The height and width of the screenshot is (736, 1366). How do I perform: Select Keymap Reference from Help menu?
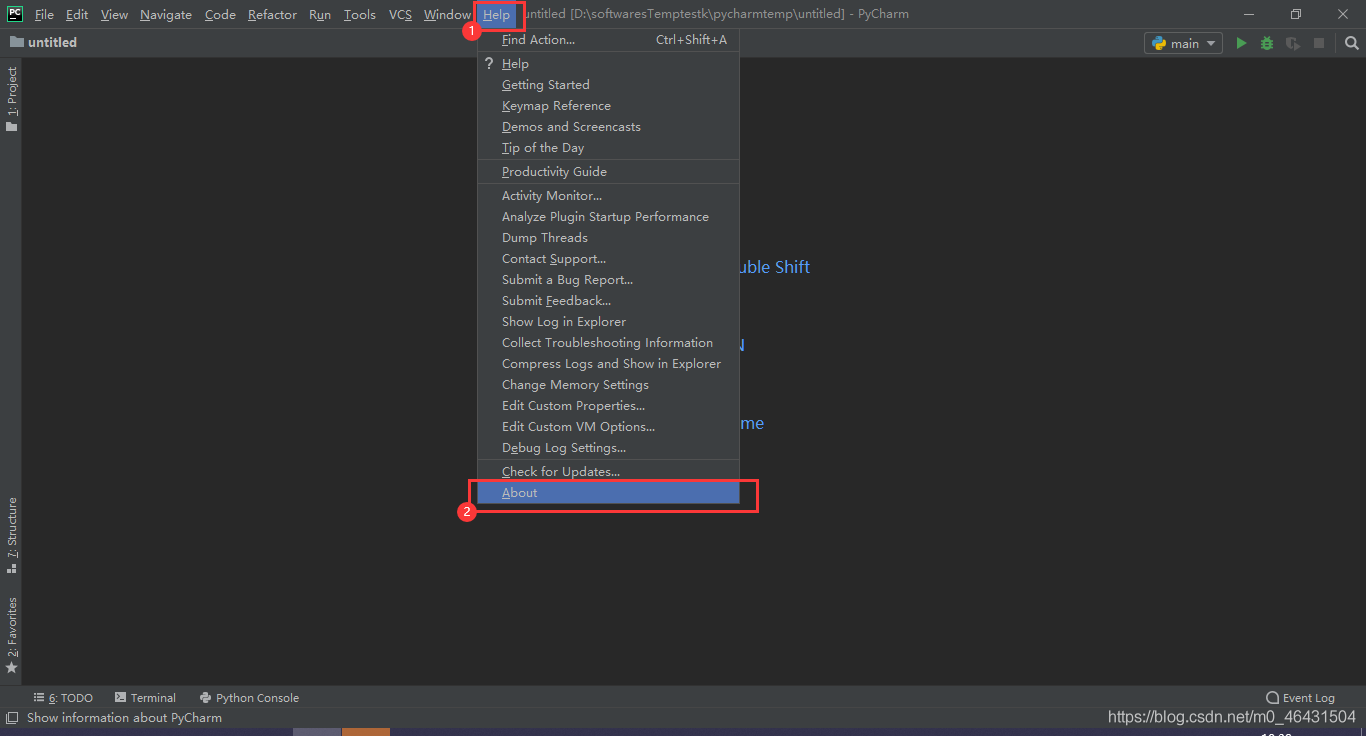[556, 106]
